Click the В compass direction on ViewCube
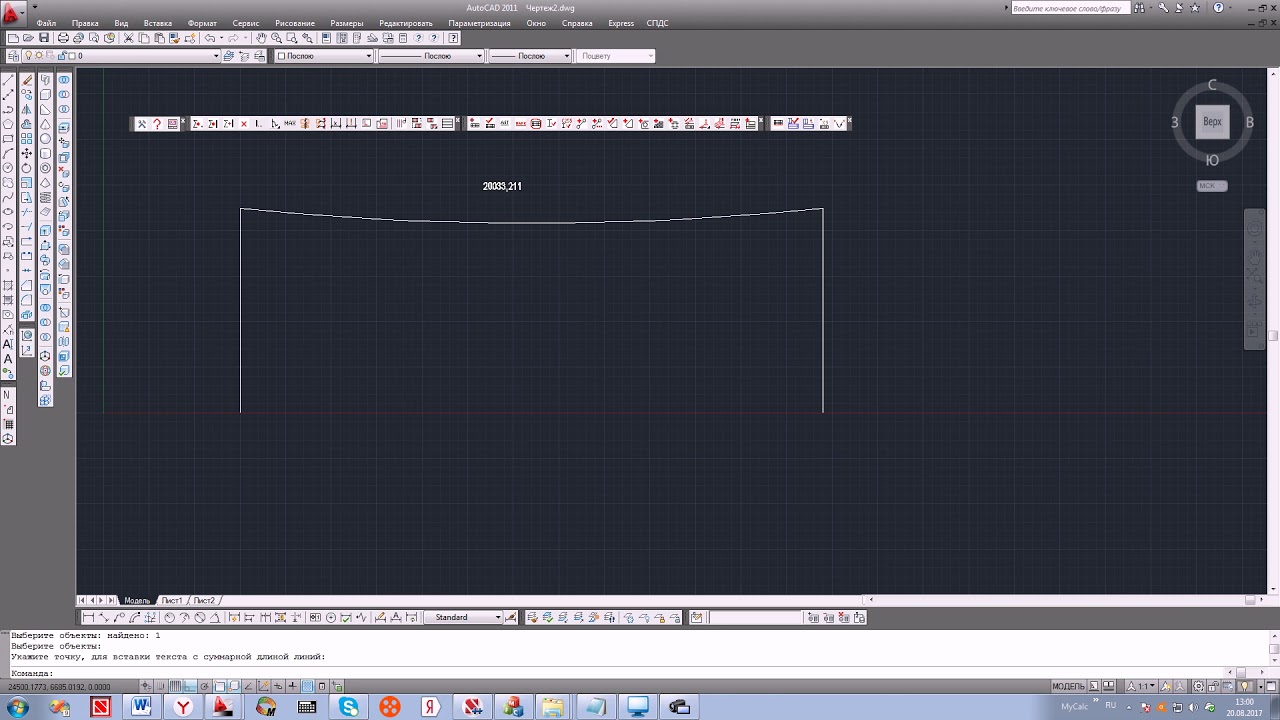This screenshot has height=720, width=1280. pyautogui.click(x=1250, y=122)
